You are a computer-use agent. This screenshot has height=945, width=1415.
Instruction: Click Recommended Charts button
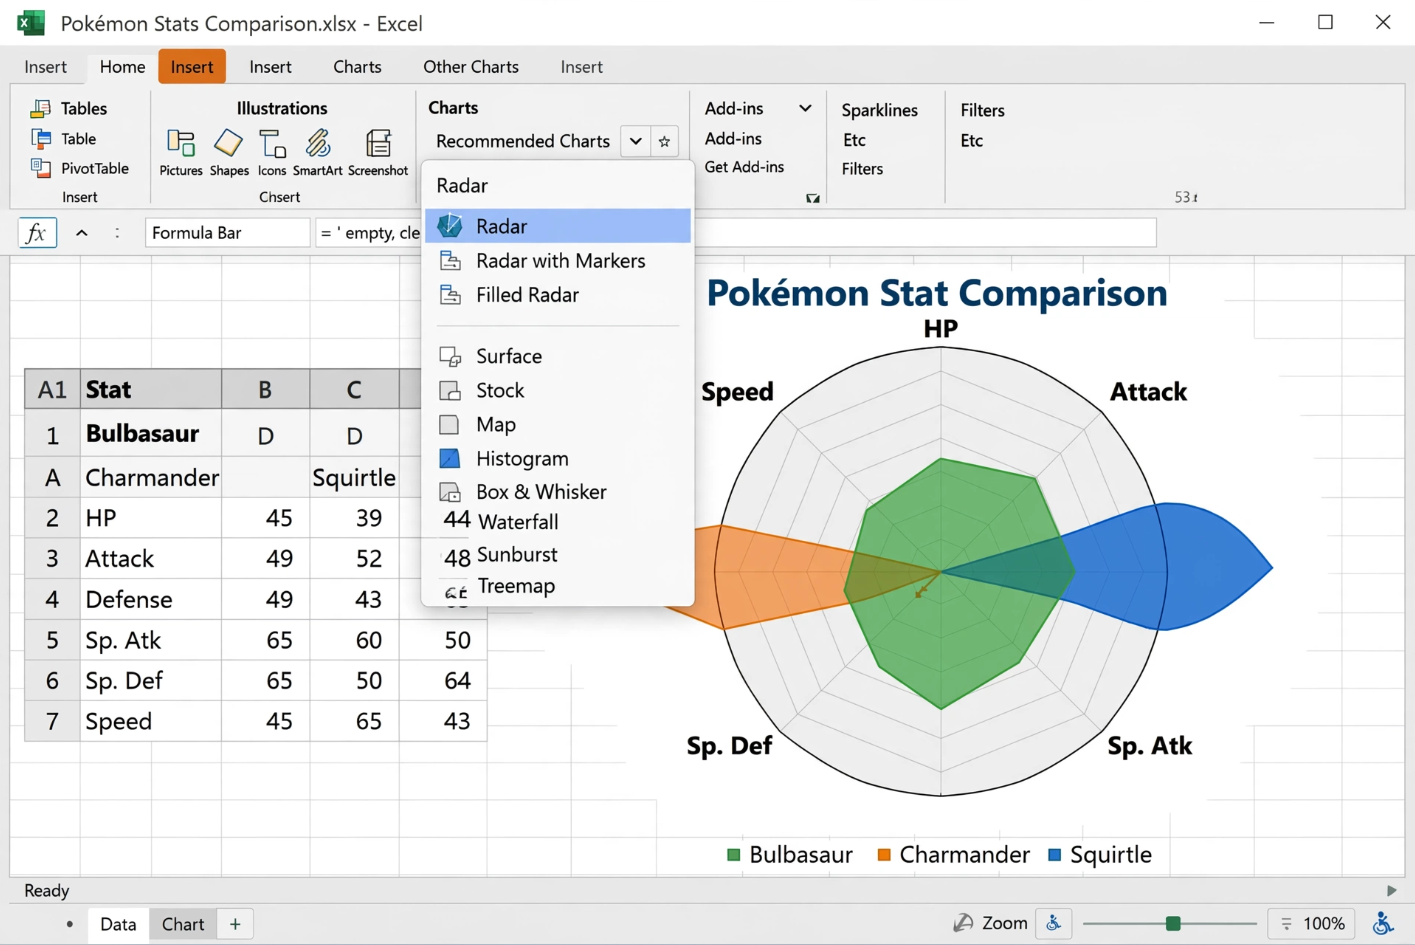click(x=523, y=142)
